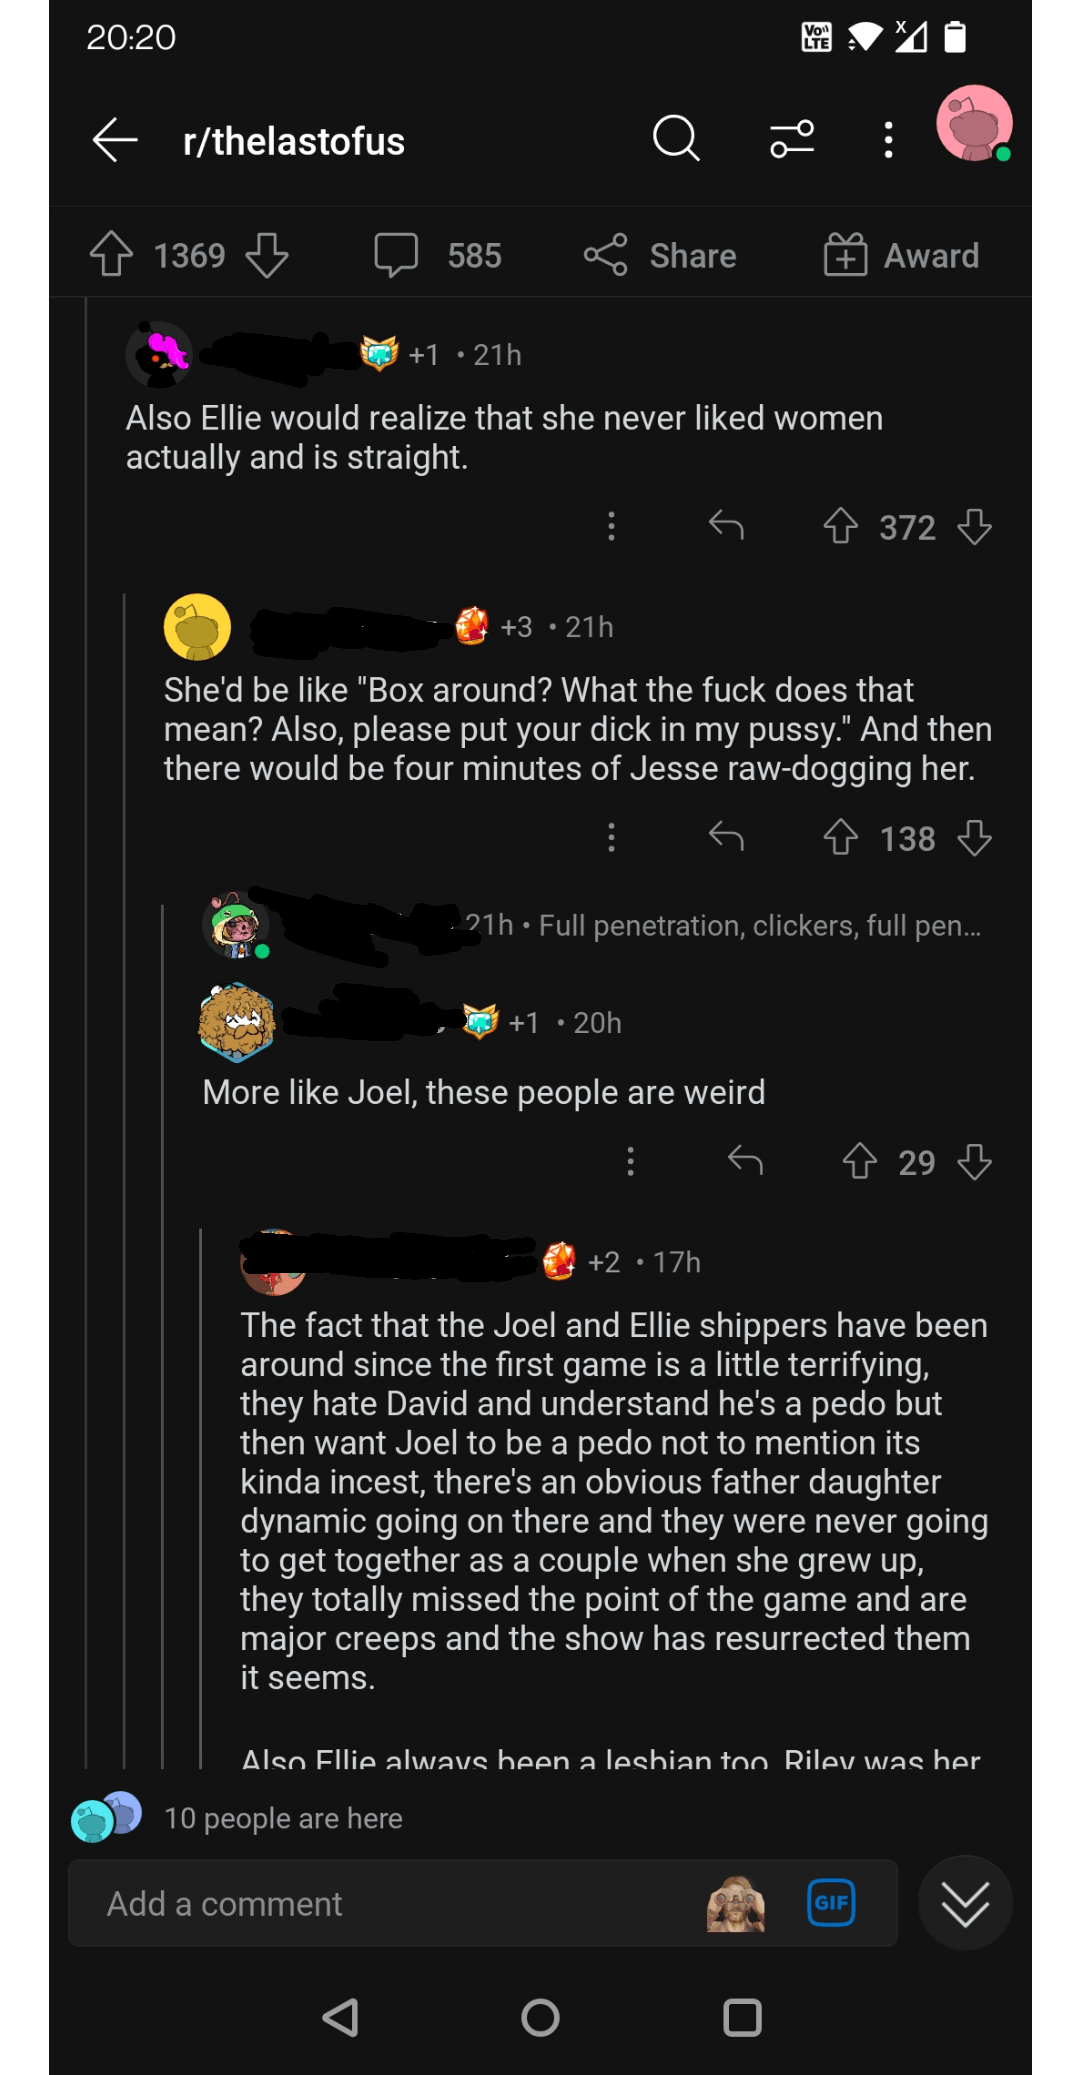Viewport: 1080px width, 2075px height.
Task: Open the three-dot menu on the 372-point comment
Action: pos(611,527)
